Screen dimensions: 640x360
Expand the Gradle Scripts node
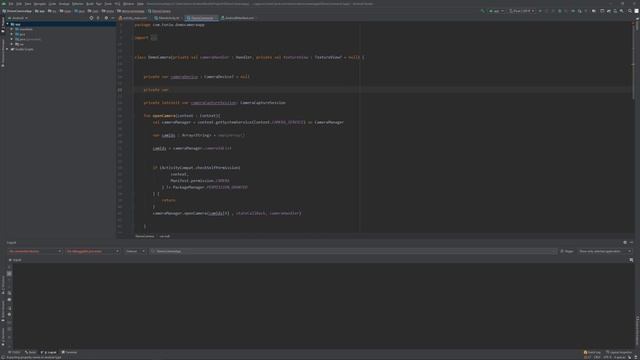coord(8,49)
